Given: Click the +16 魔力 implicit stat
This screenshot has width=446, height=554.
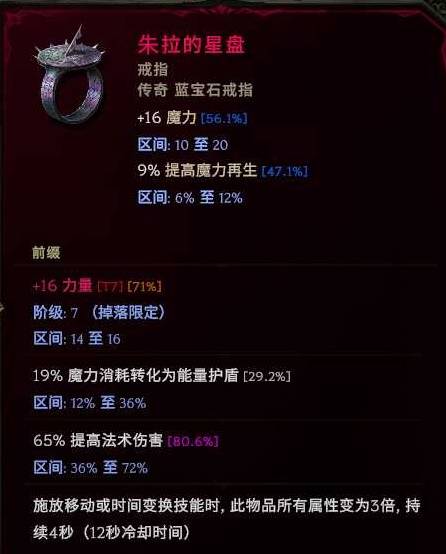Looking at the screenshot, I should coord(166,118).
